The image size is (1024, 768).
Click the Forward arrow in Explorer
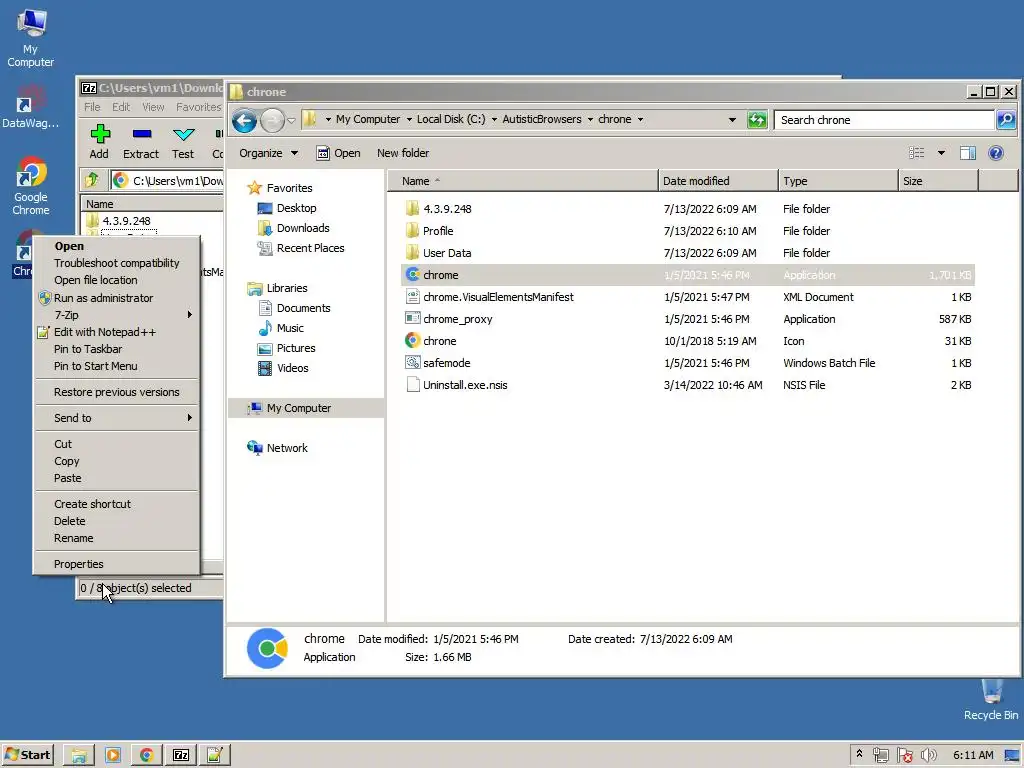point(272,120)
